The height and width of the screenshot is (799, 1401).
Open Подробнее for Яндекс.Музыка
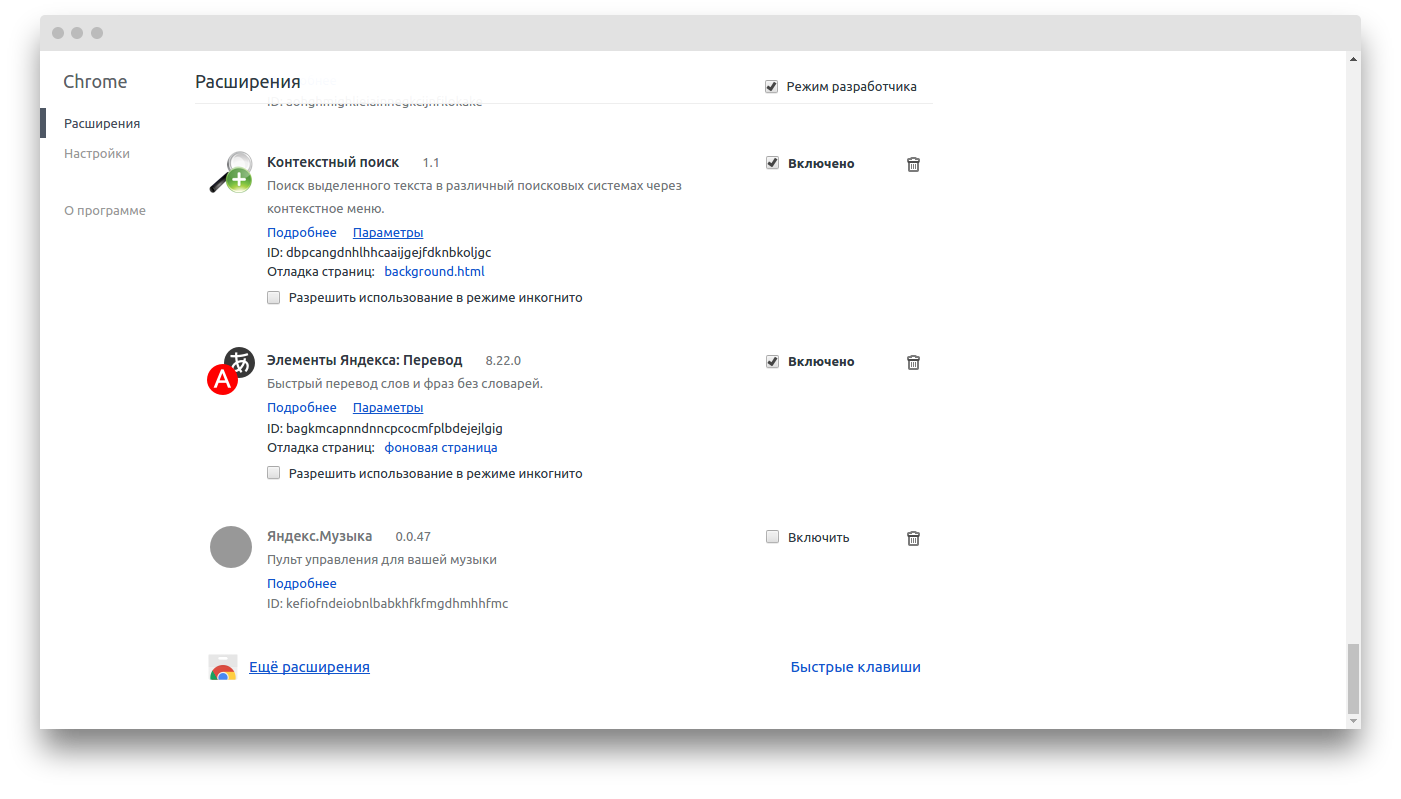[302, 583]
